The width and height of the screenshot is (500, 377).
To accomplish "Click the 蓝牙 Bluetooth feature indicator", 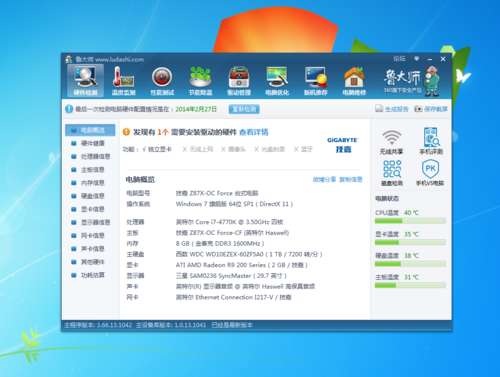I will pyautogui.click(x=303, y=149).
